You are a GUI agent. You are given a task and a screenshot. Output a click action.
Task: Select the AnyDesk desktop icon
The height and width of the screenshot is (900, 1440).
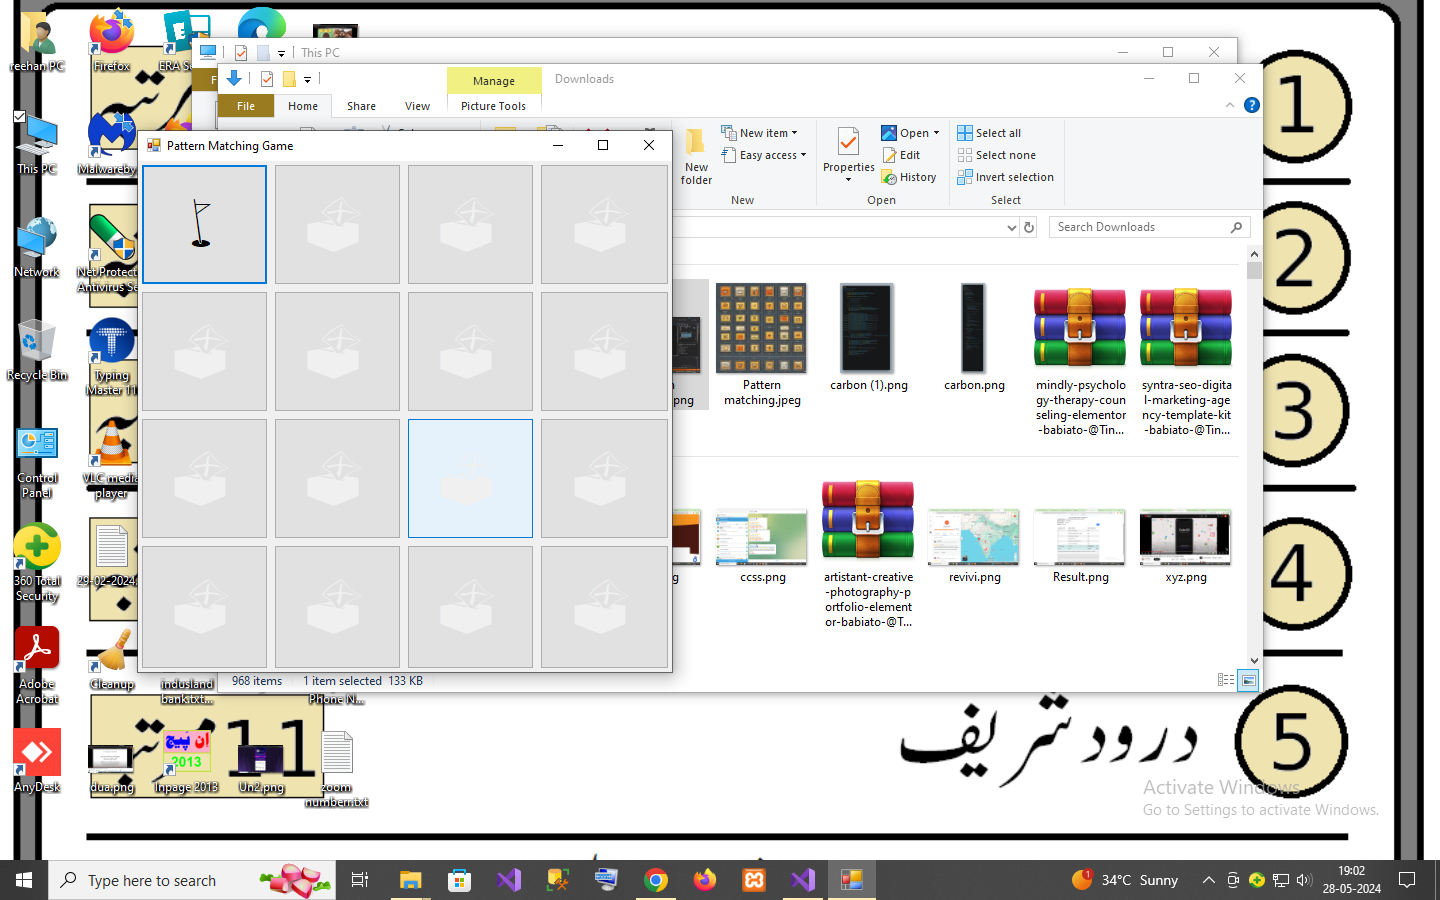(37, 761)
